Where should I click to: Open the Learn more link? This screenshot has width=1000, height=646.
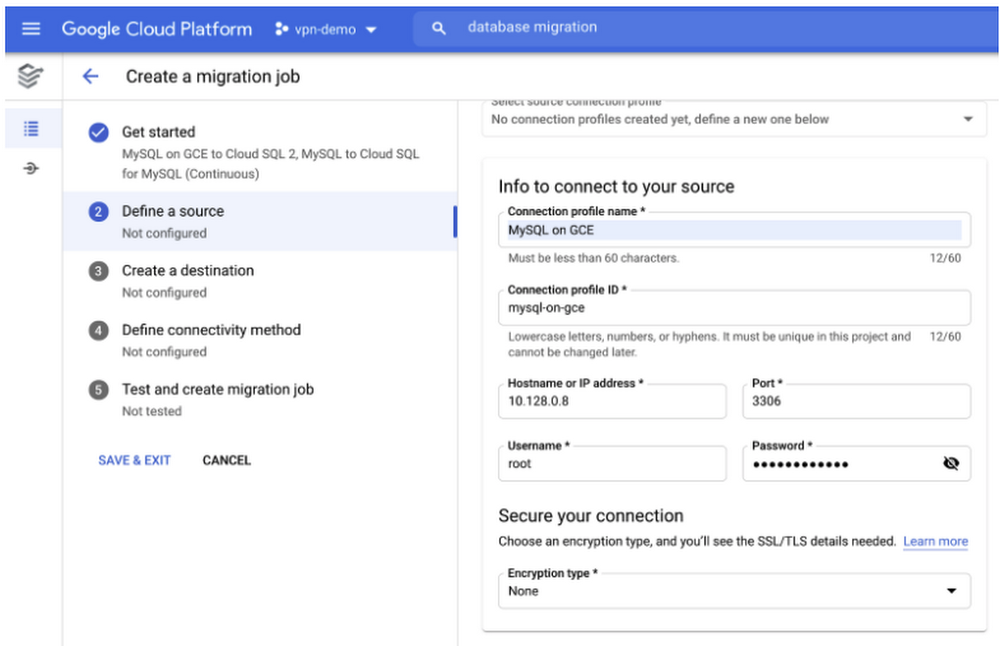click(x=936, y=541)
